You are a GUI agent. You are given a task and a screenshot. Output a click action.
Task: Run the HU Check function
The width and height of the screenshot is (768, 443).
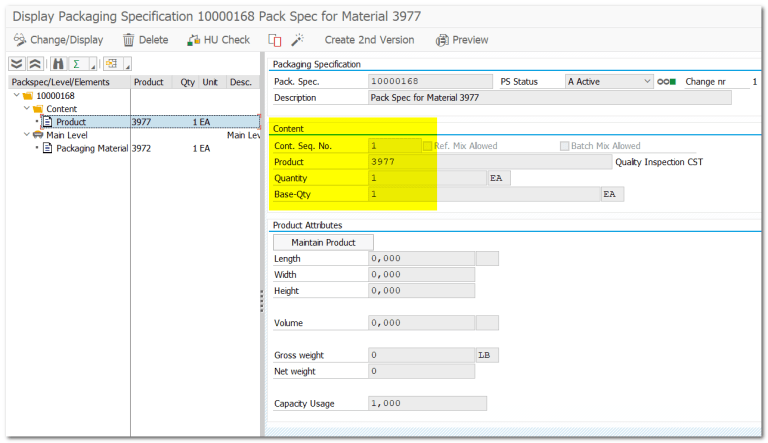pos(218,40)
